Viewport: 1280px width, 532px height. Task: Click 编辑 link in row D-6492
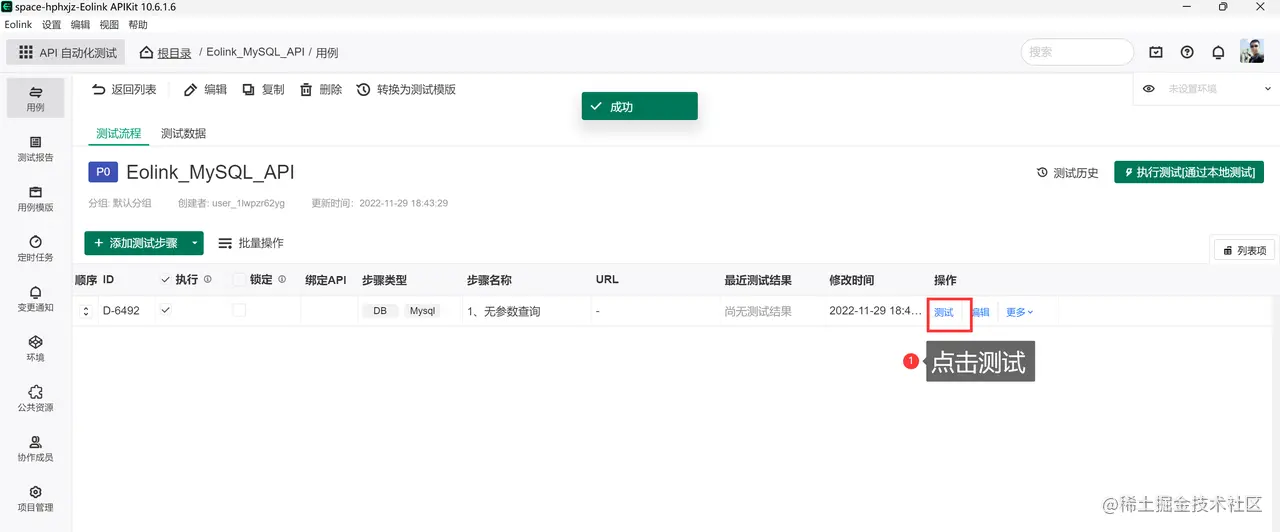[980, 312]
